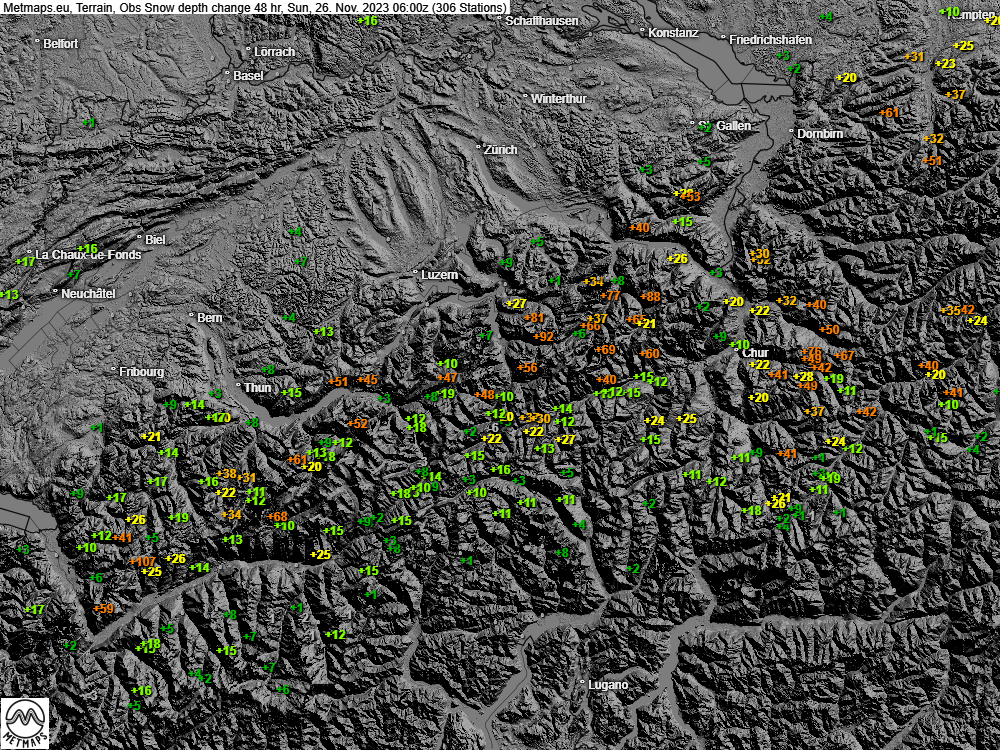This screenshot has height=750, width=1000.
Task: Select the Basel city label
Action: tap(248, 75)
